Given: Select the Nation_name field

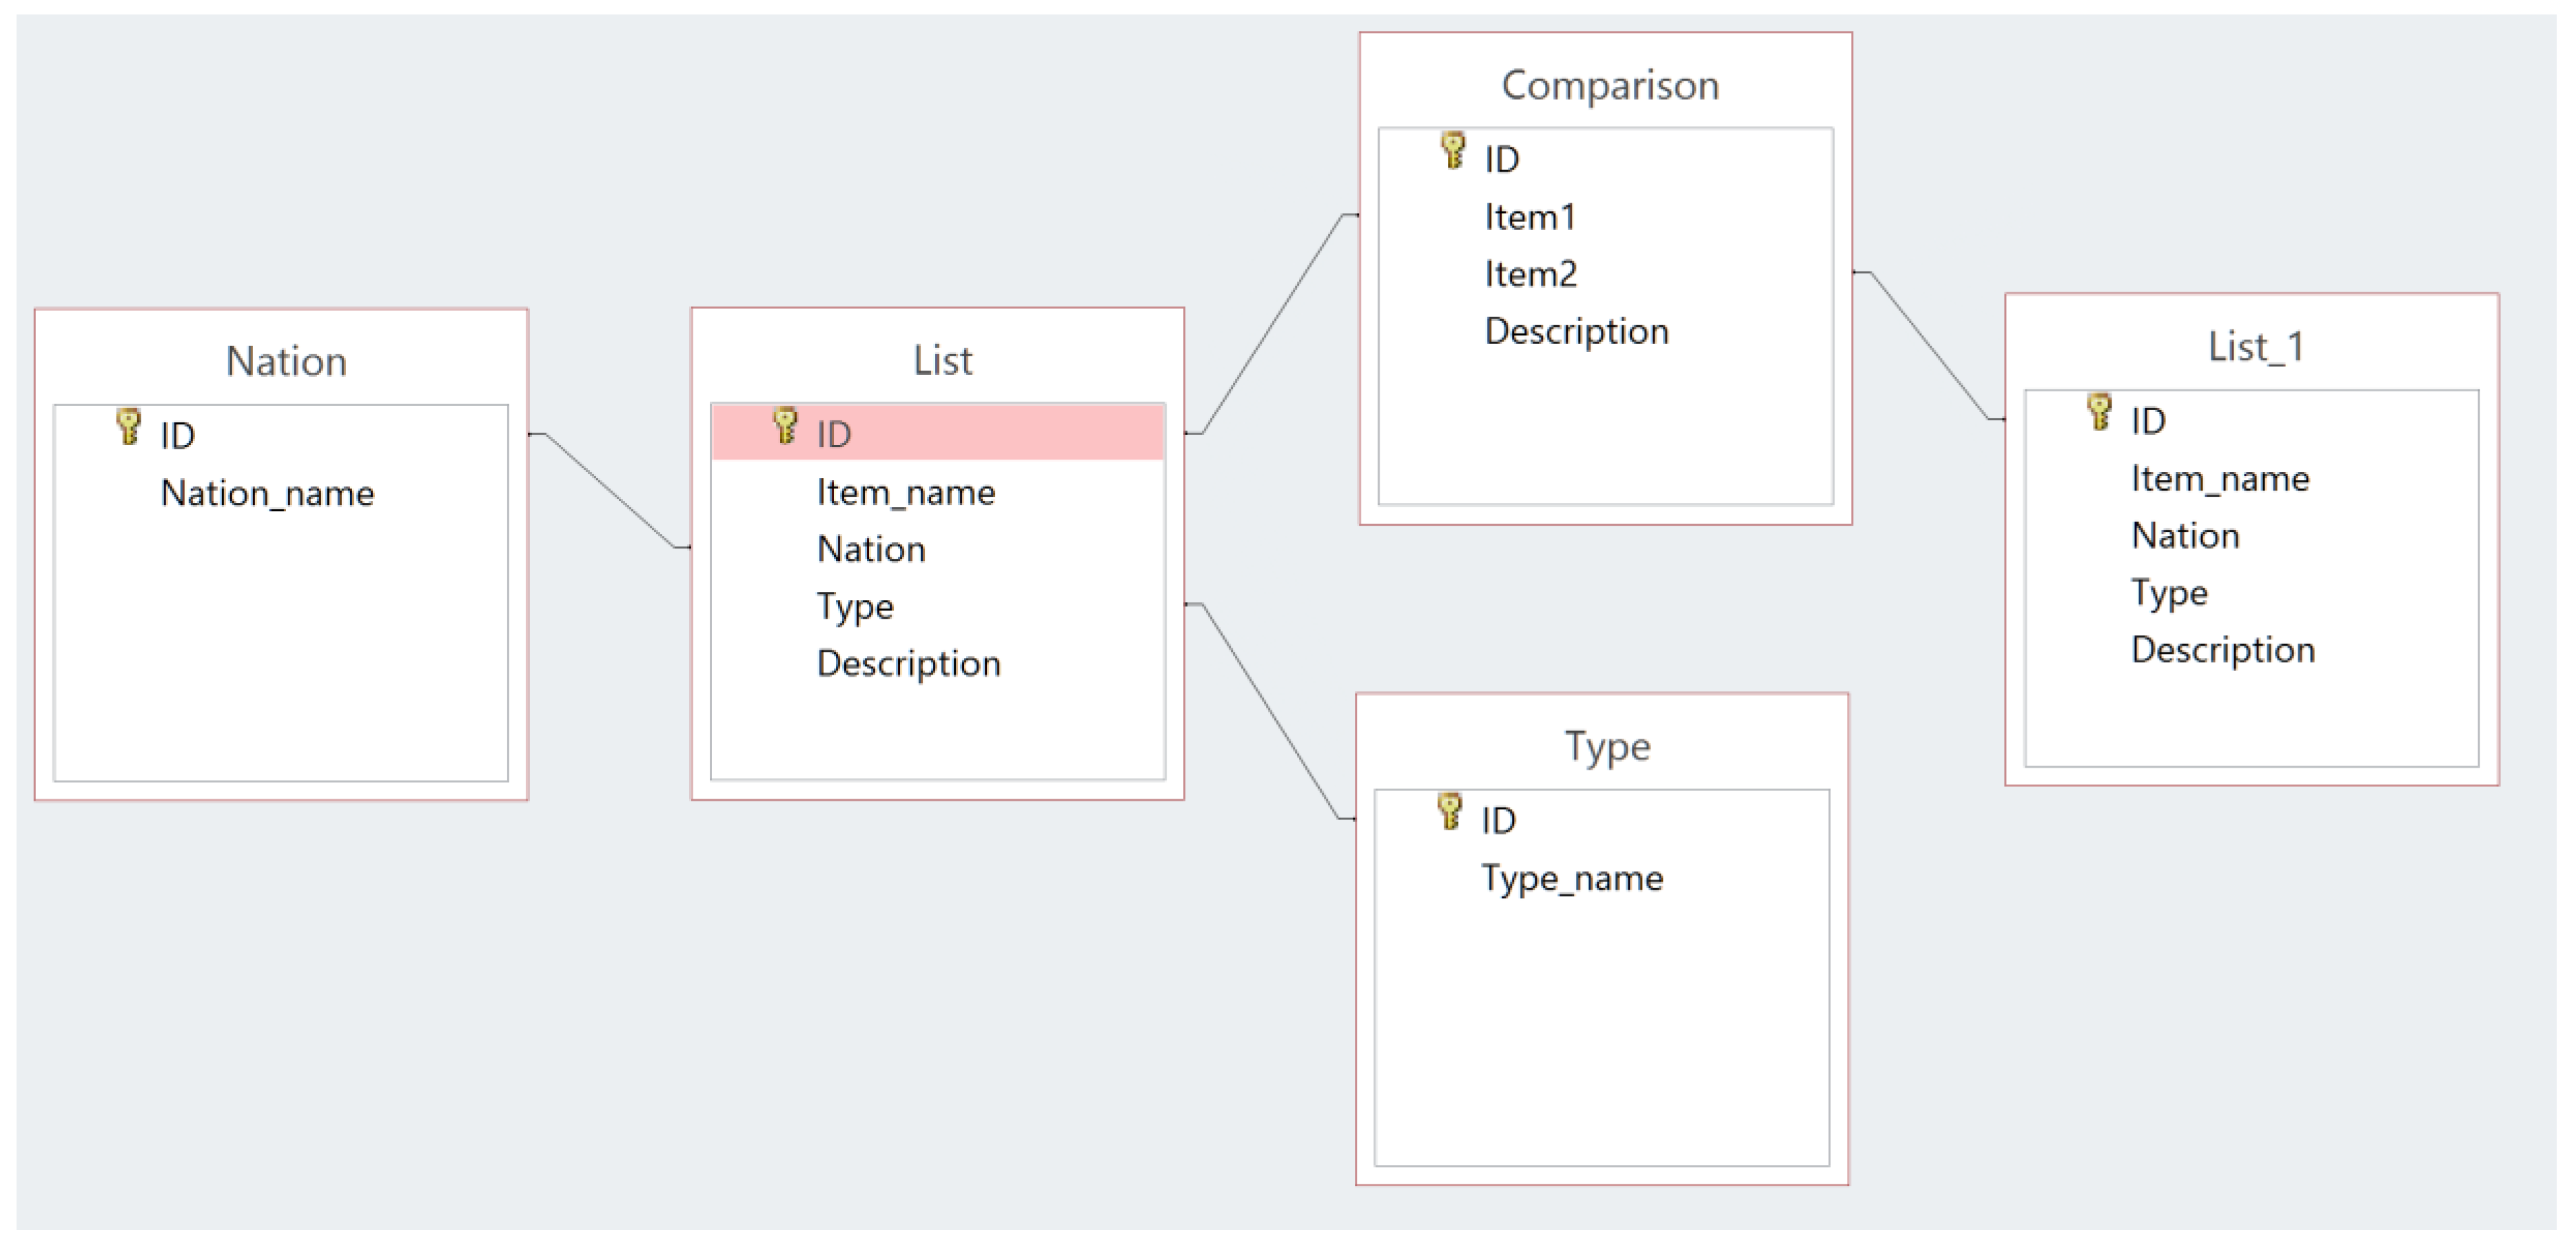Looking at the screenshot, I should [267, 493].
